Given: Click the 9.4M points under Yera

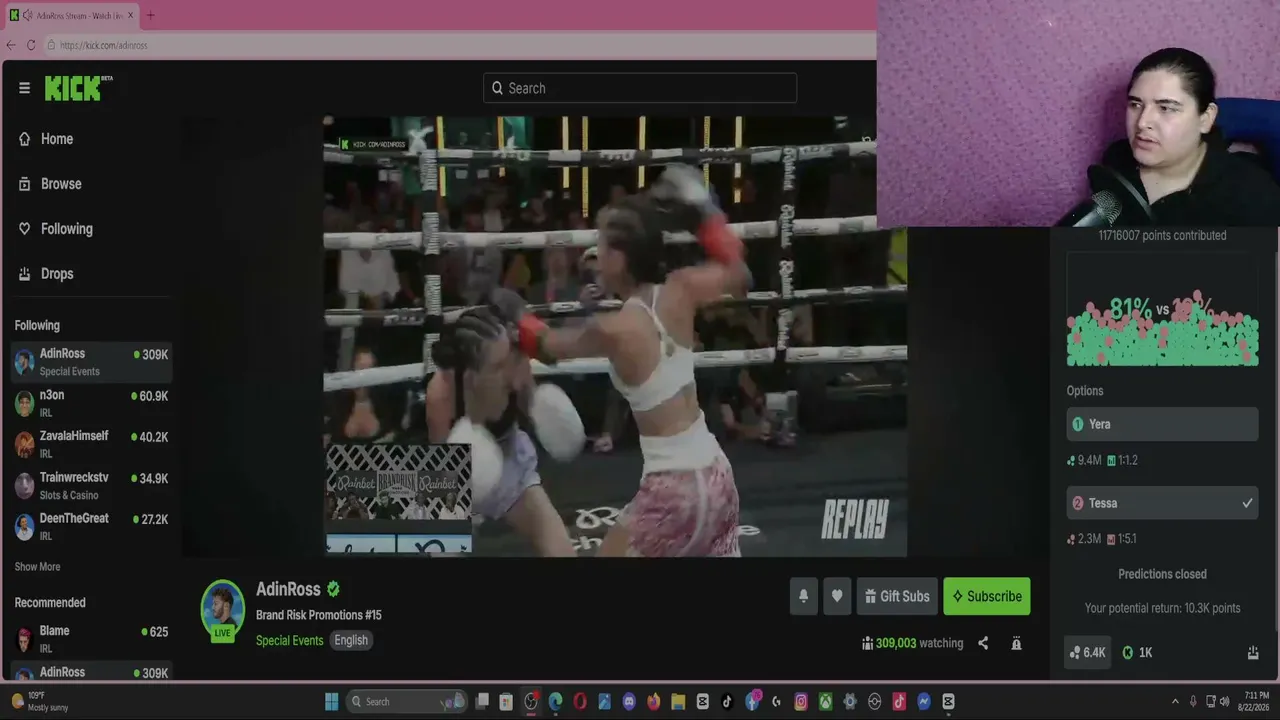Looking at the screenshot, I should pos(1084,460).
